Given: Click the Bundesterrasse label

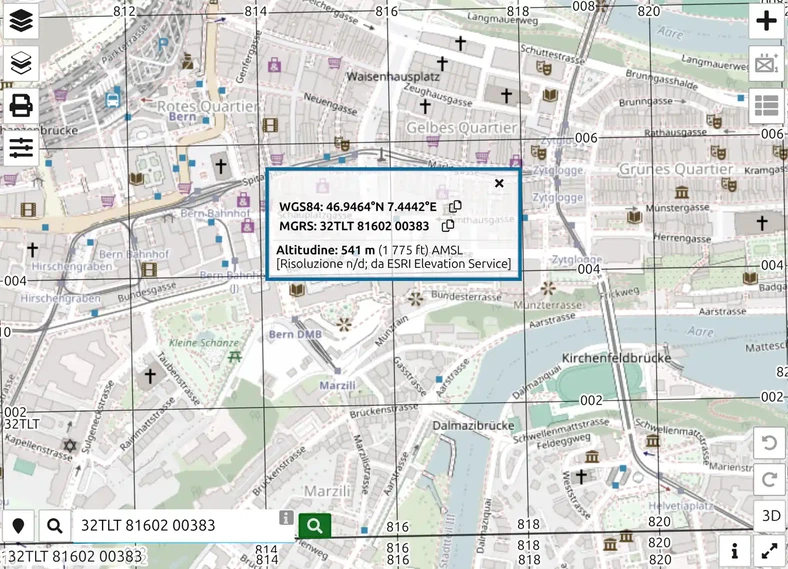Looking at the screenshot, I should (x=466, y=296).
